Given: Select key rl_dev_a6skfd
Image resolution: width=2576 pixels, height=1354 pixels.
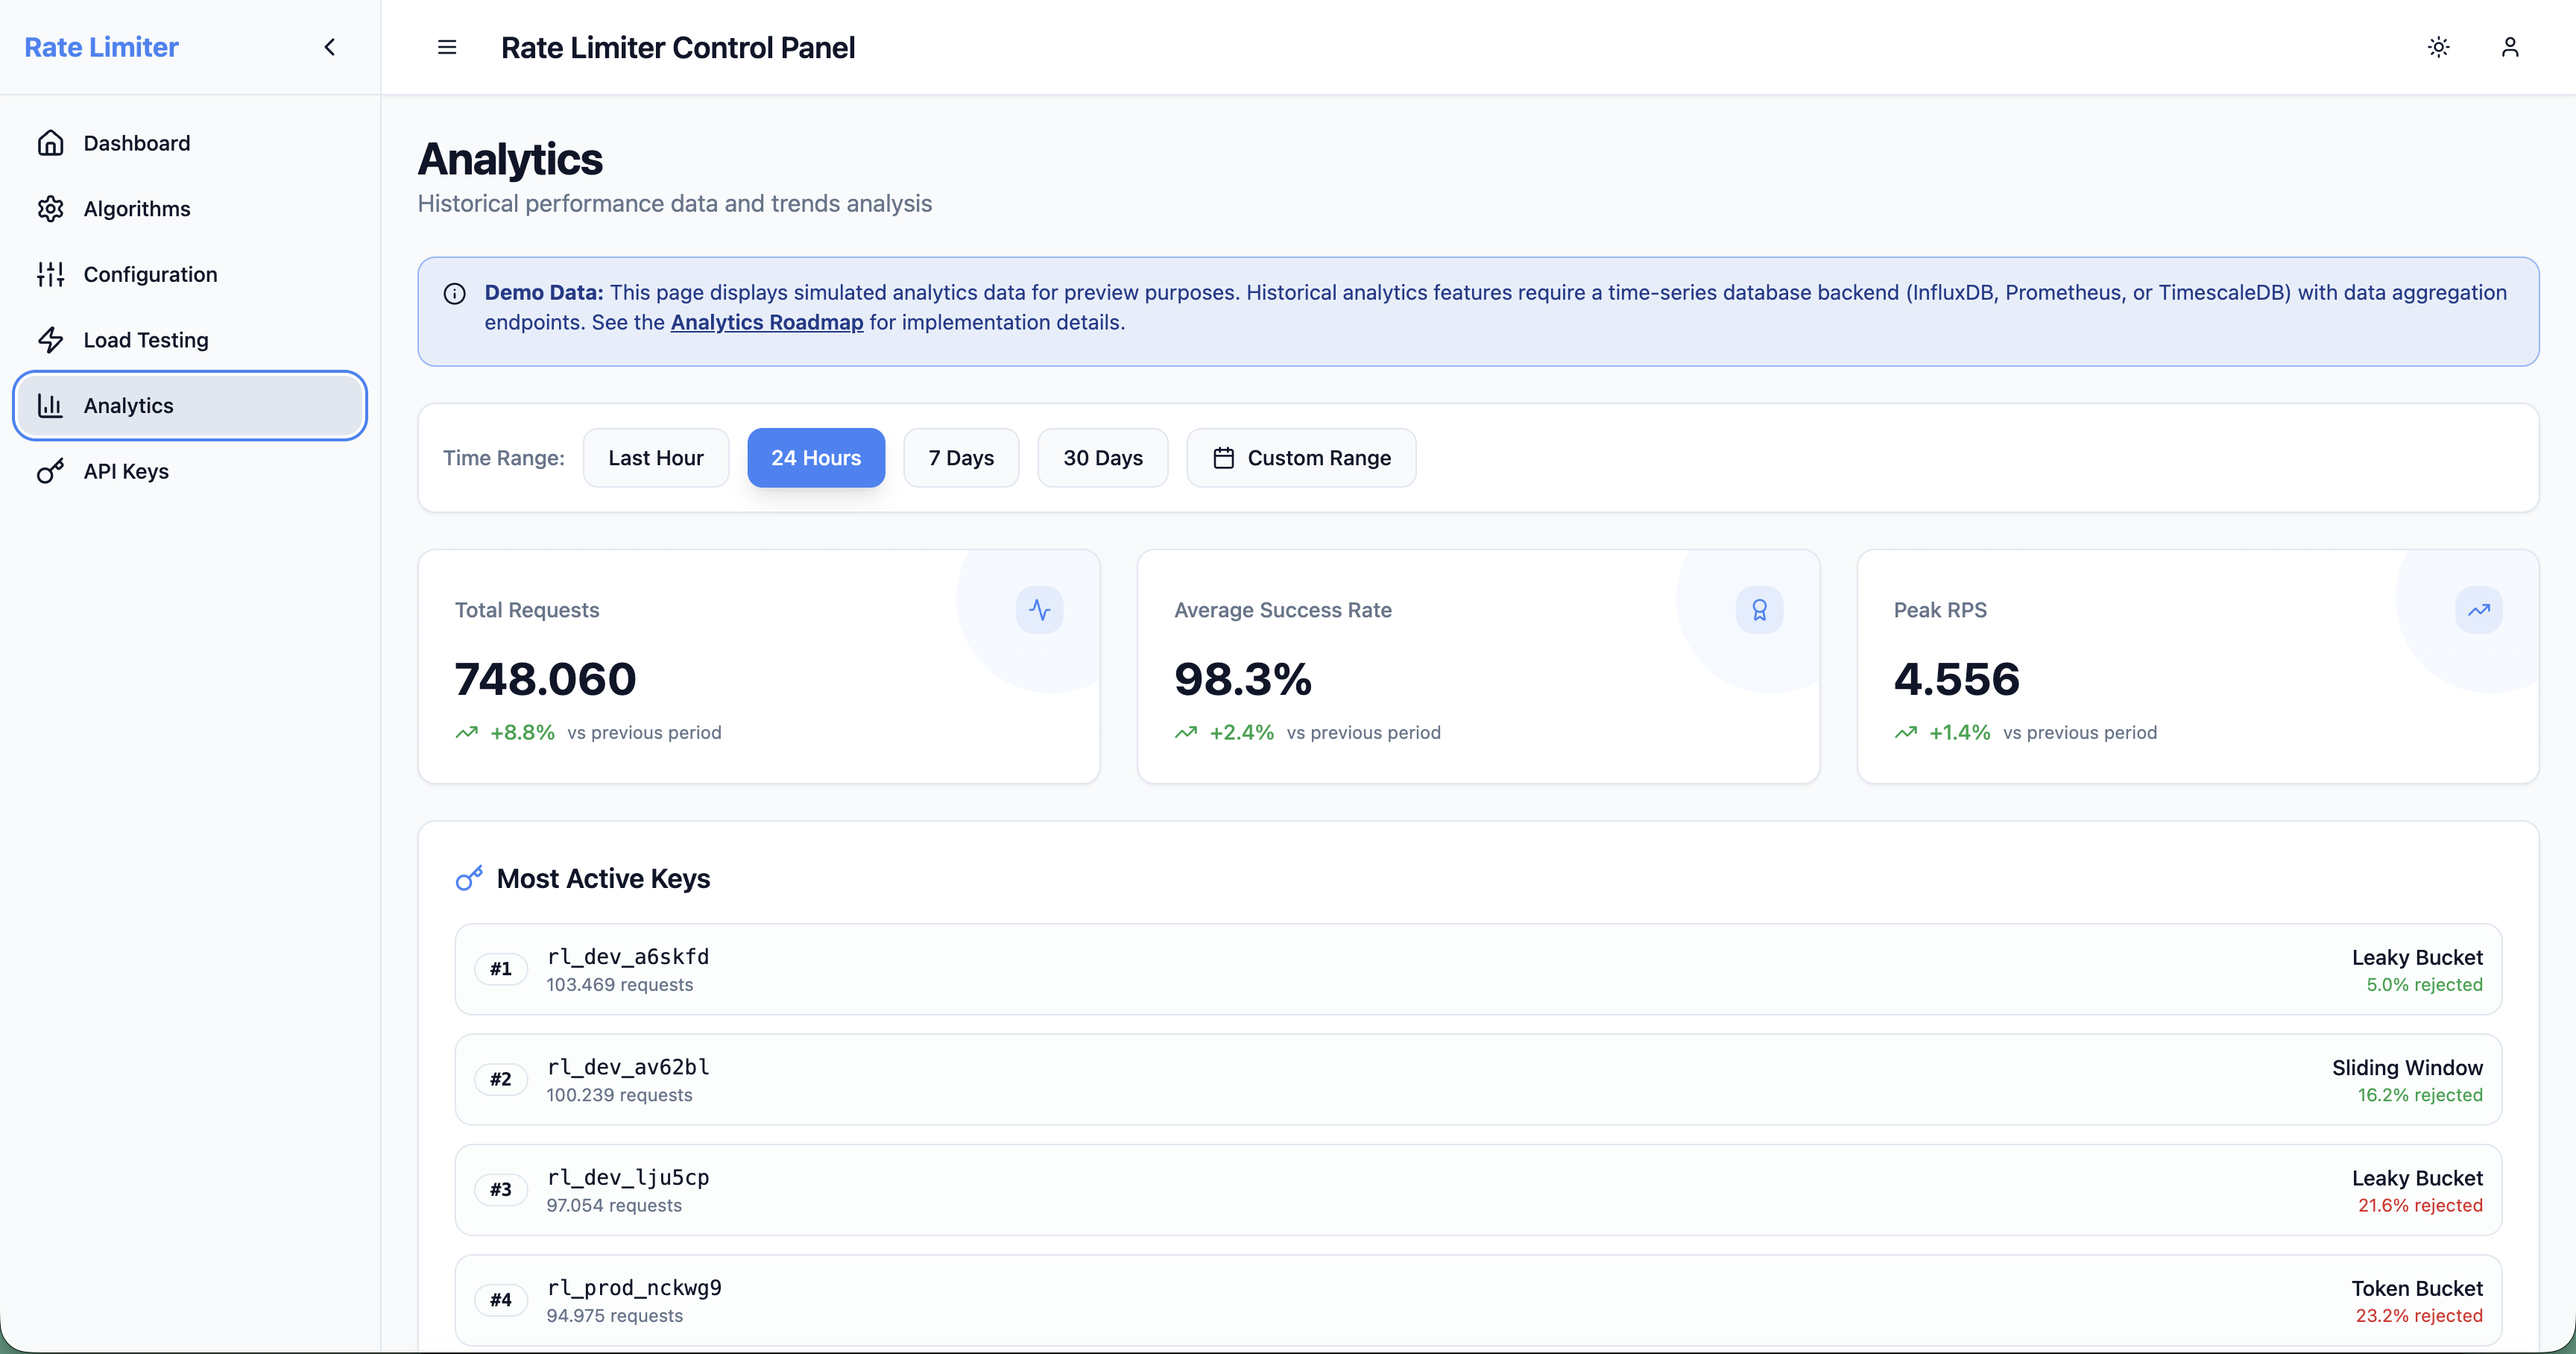Looking at the screenshot, I should point(628,957).
